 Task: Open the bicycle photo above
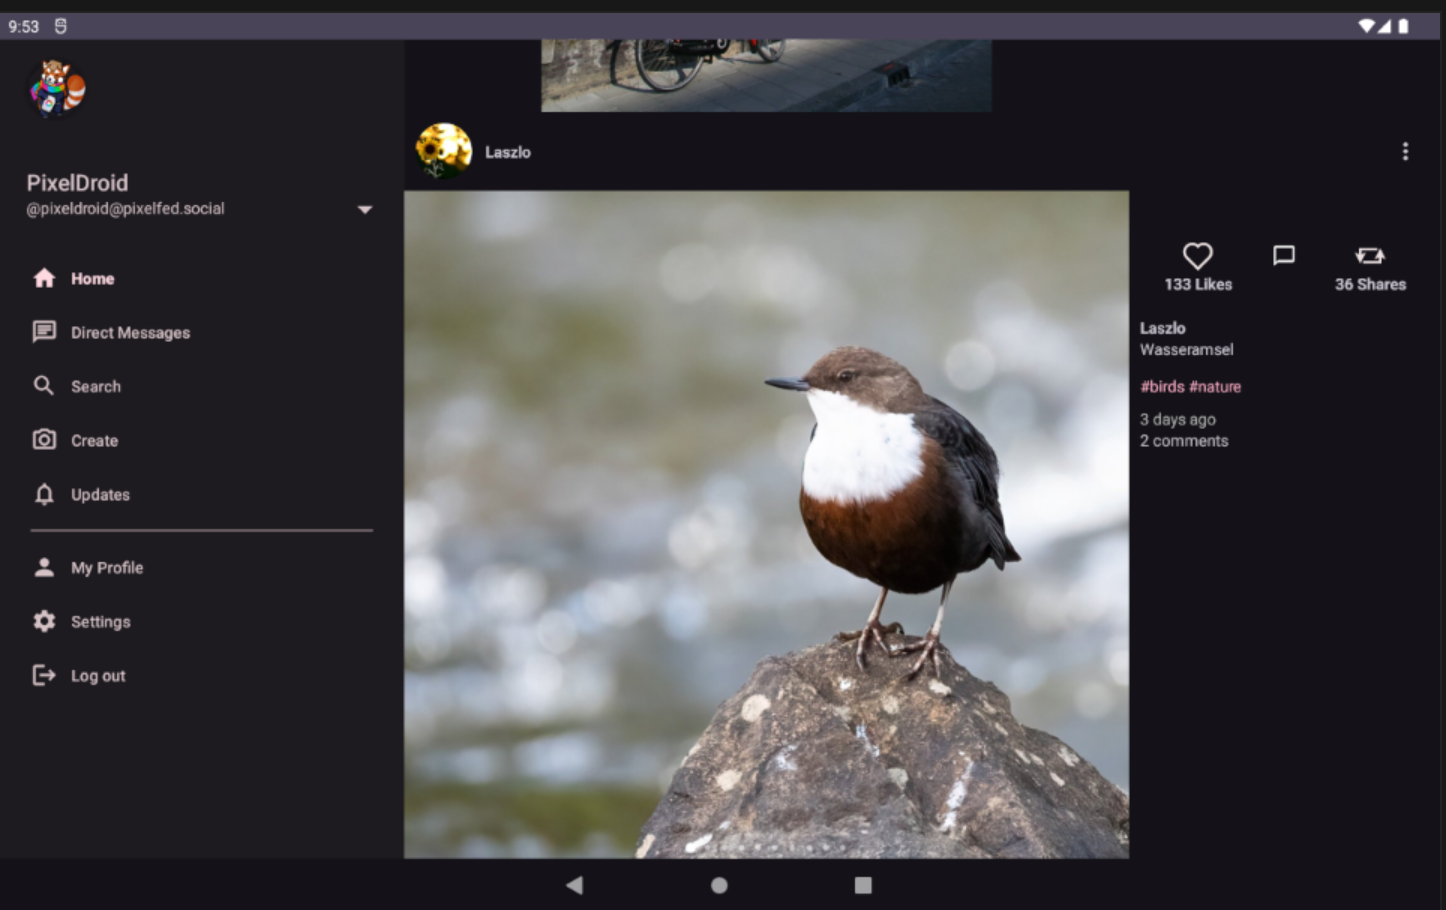[x=766, y=75]
